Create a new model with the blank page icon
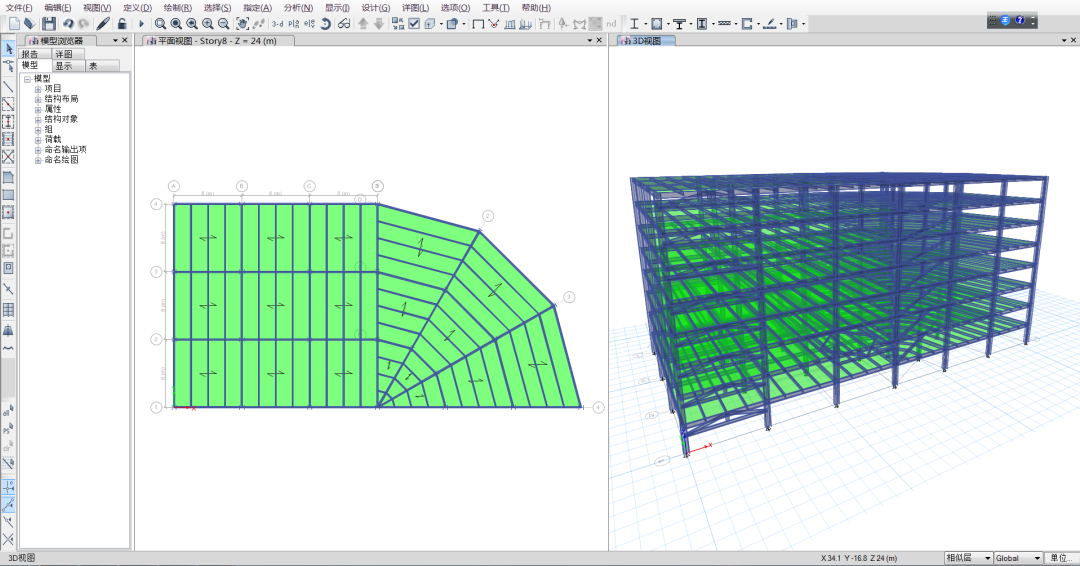Image resolution: width=1080 pixels, height=566 pixels. [x=14, y=23]
